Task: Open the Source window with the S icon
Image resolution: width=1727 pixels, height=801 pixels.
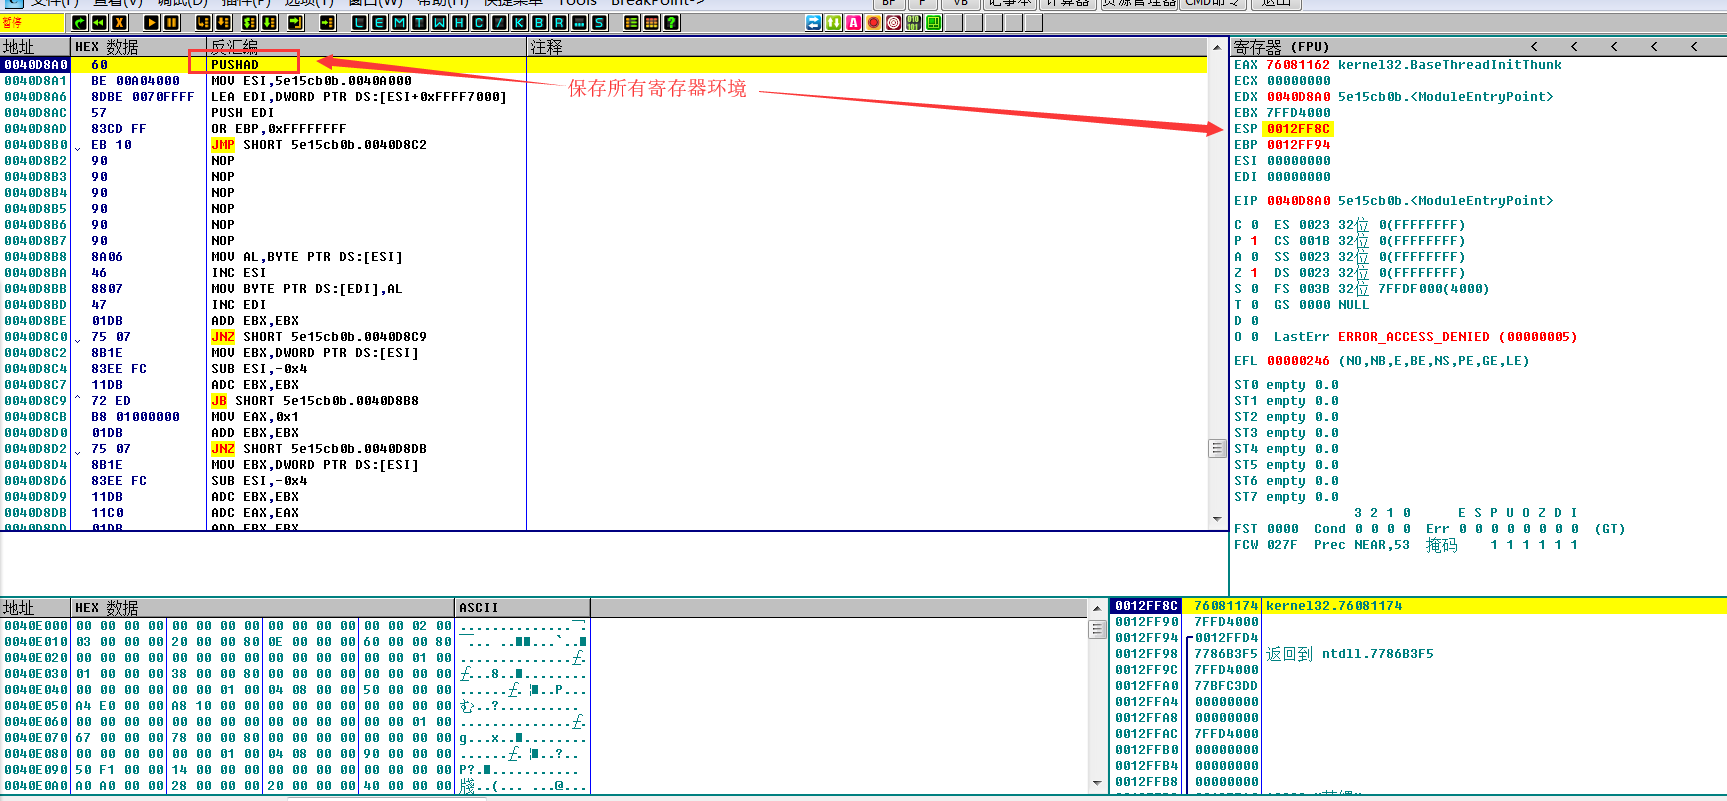Action: coord(600,22)
